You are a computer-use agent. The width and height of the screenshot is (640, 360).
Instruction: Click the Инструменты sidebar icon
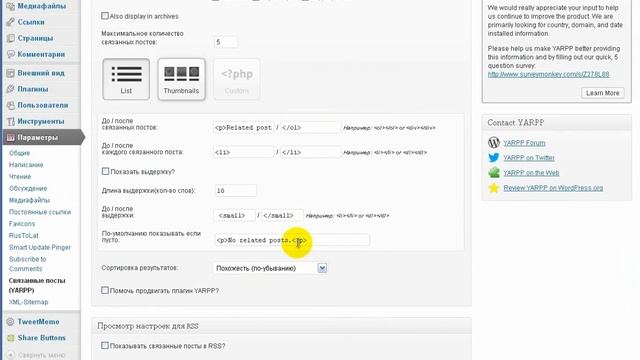(x=11, y=121)
